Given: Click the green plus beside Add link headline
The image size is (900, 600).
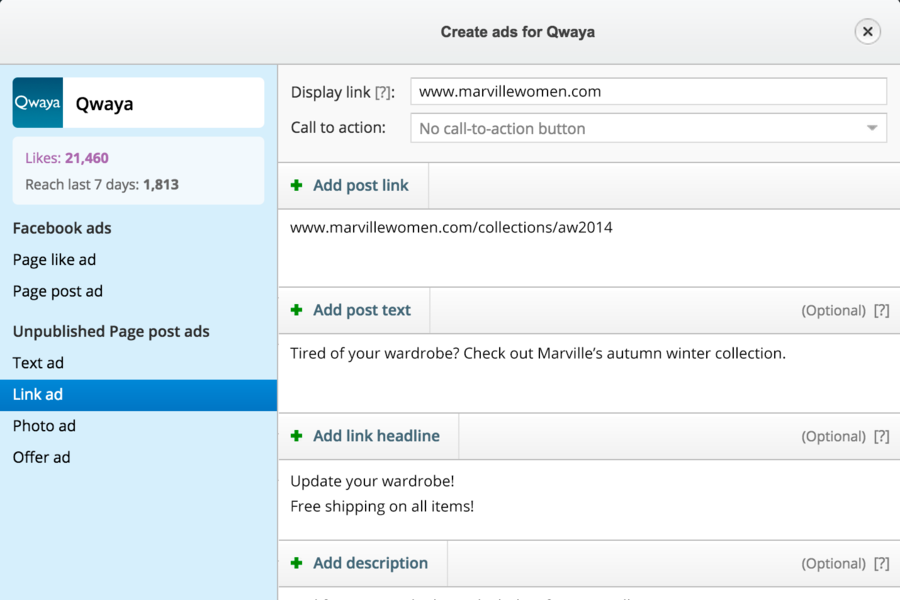Looking at the screenshot, I should (x=296, y=436).
